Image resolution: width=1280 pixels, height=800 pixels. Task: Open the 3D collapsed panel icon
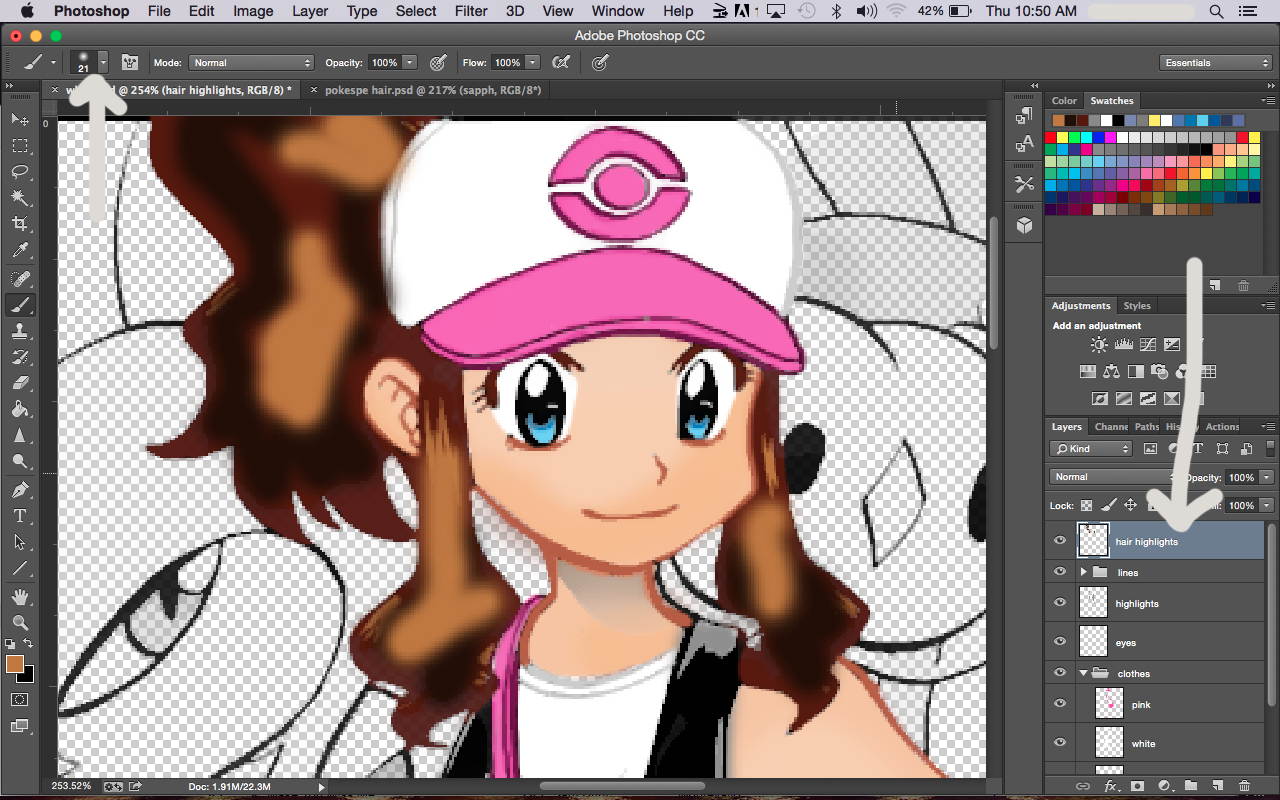(x=1024, y=225)
